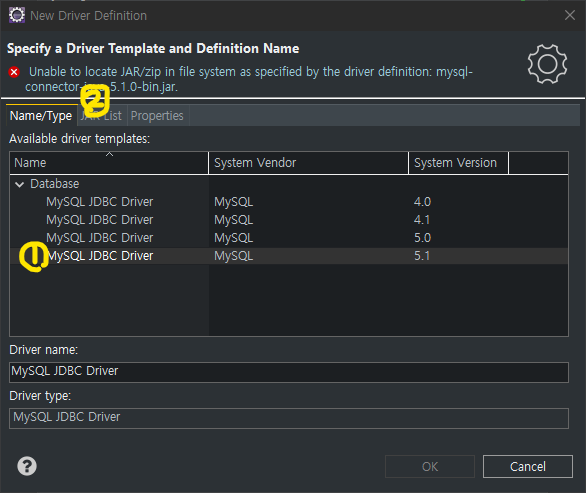Click version value 4.1 cell

[422, 220]
